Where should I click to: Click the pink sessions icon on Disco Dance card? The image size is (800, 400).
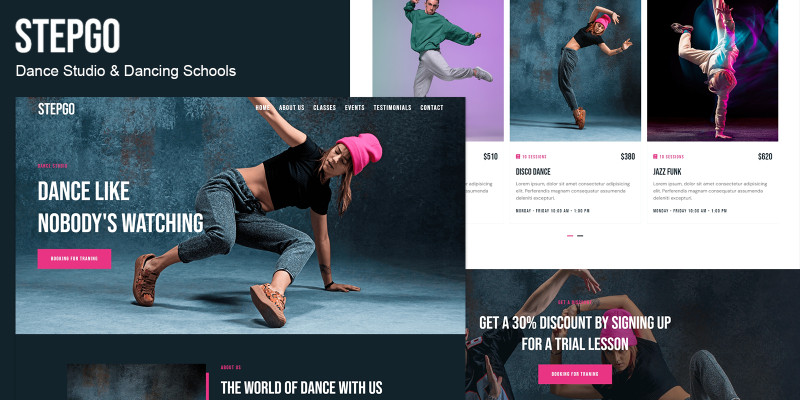tap(518, 157)
